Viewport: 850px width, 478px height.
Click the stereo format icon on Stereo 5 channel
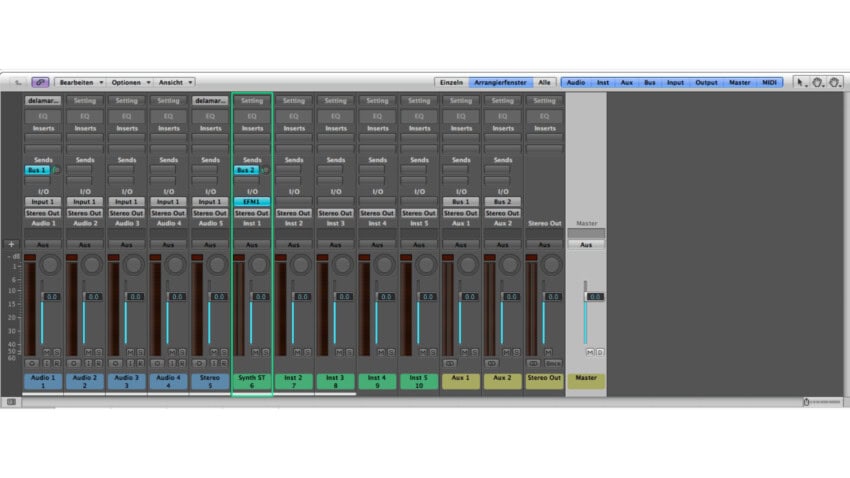(198, 363)
